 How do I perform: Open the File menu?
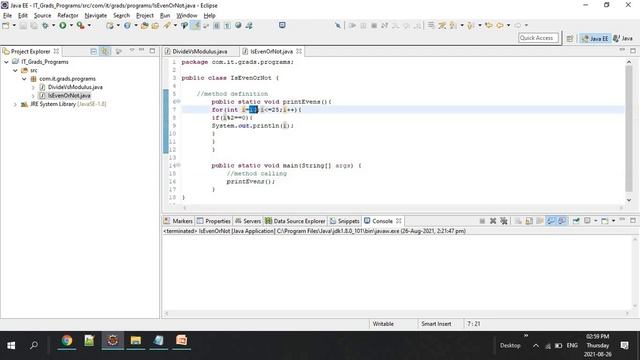(x=7, y=16)
